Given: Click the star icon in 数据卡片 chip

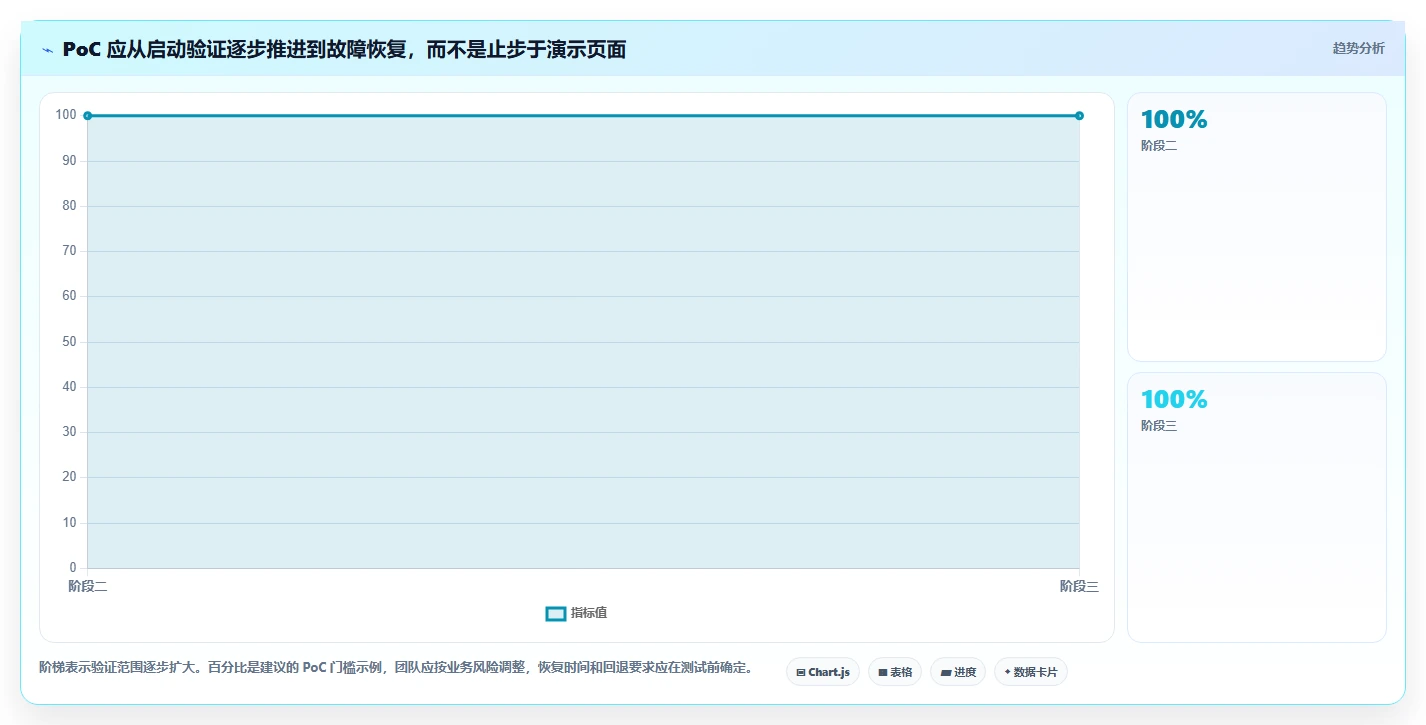Looking at the screenshot, I should coord(1007,672).
